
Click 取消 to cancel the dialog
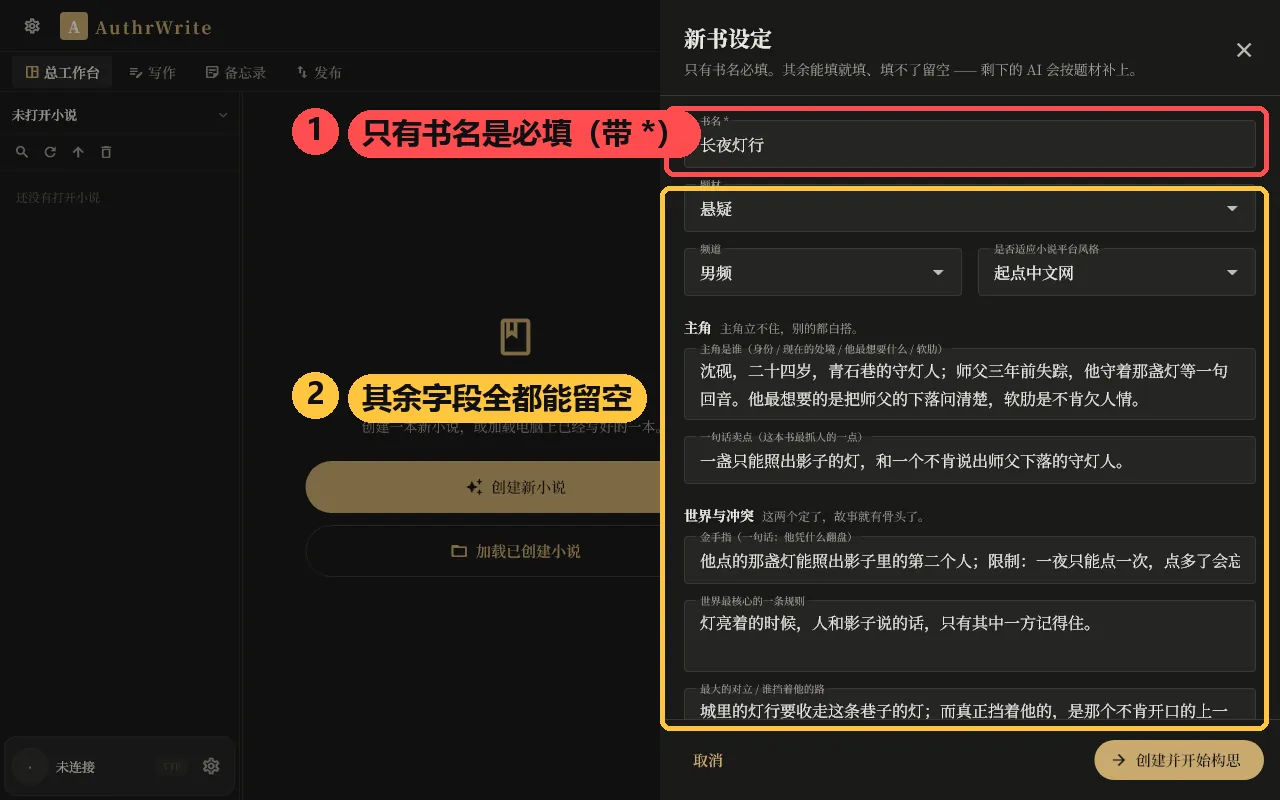708,760
